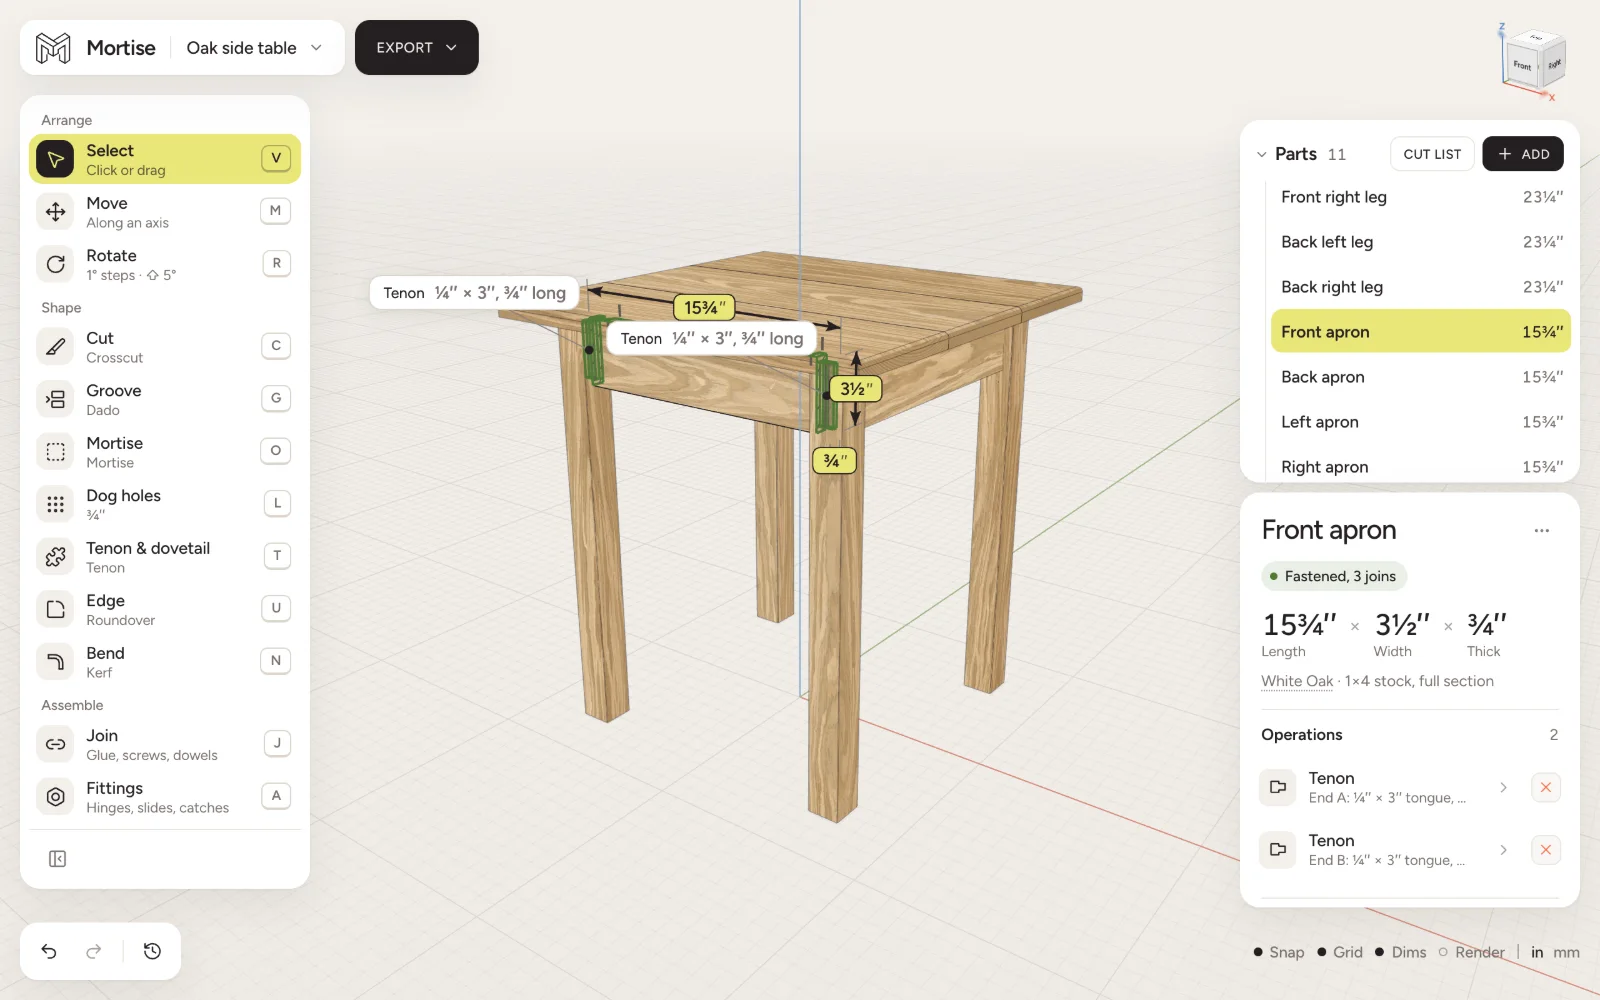Activate the Join tool

click(x=165, y=744)
